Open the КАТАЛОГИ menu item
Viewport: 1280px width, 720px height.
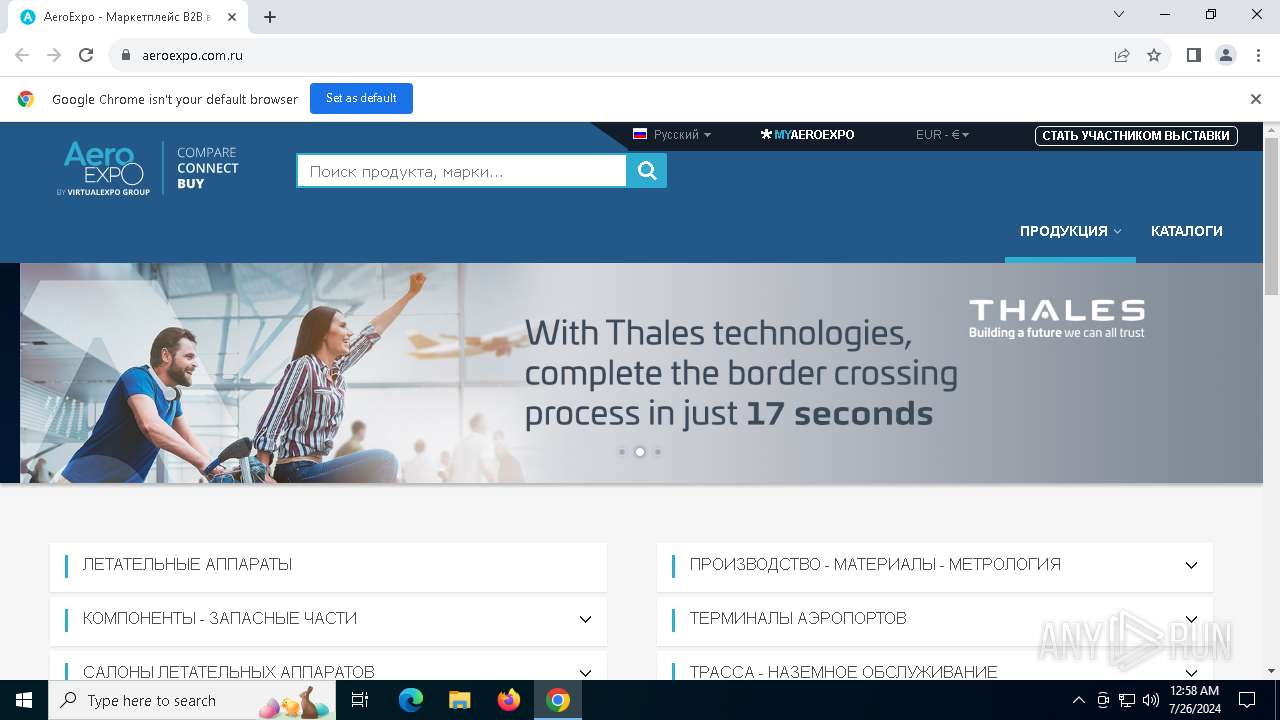click(x=1187, y=231)
